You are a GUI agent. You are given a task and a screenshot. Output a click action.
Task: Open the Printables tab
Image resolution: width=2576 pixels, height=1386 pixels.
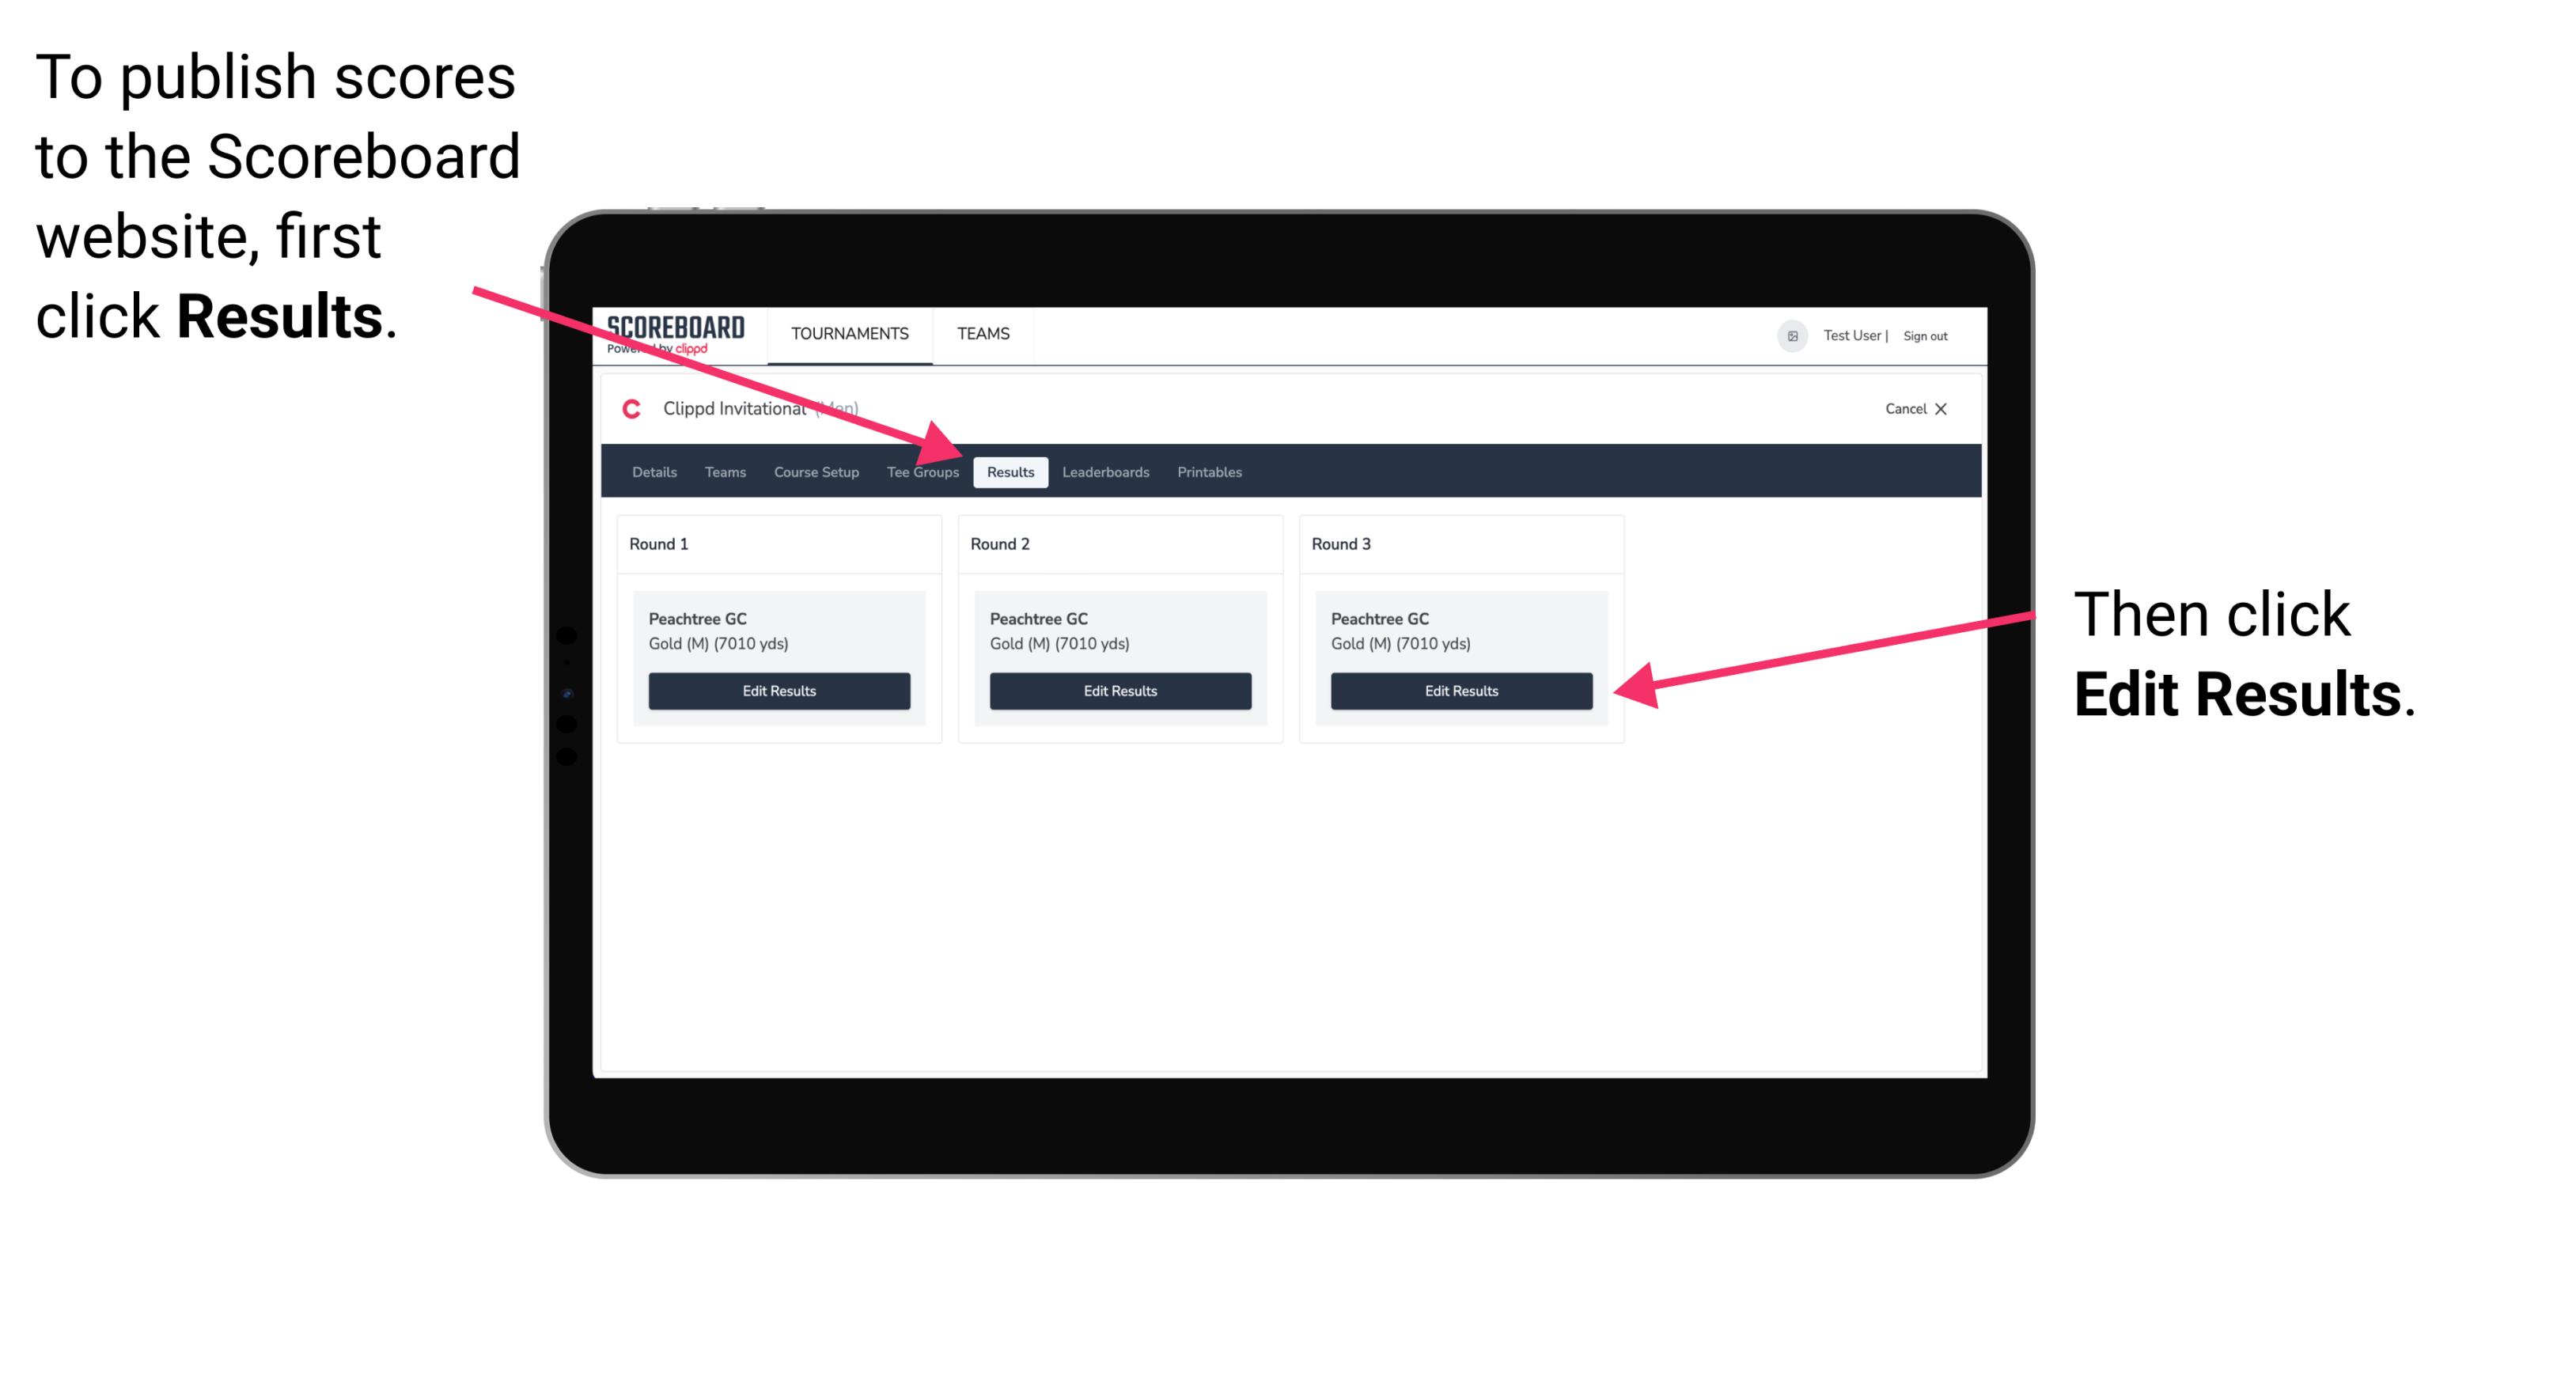(x=1209, y=471)
